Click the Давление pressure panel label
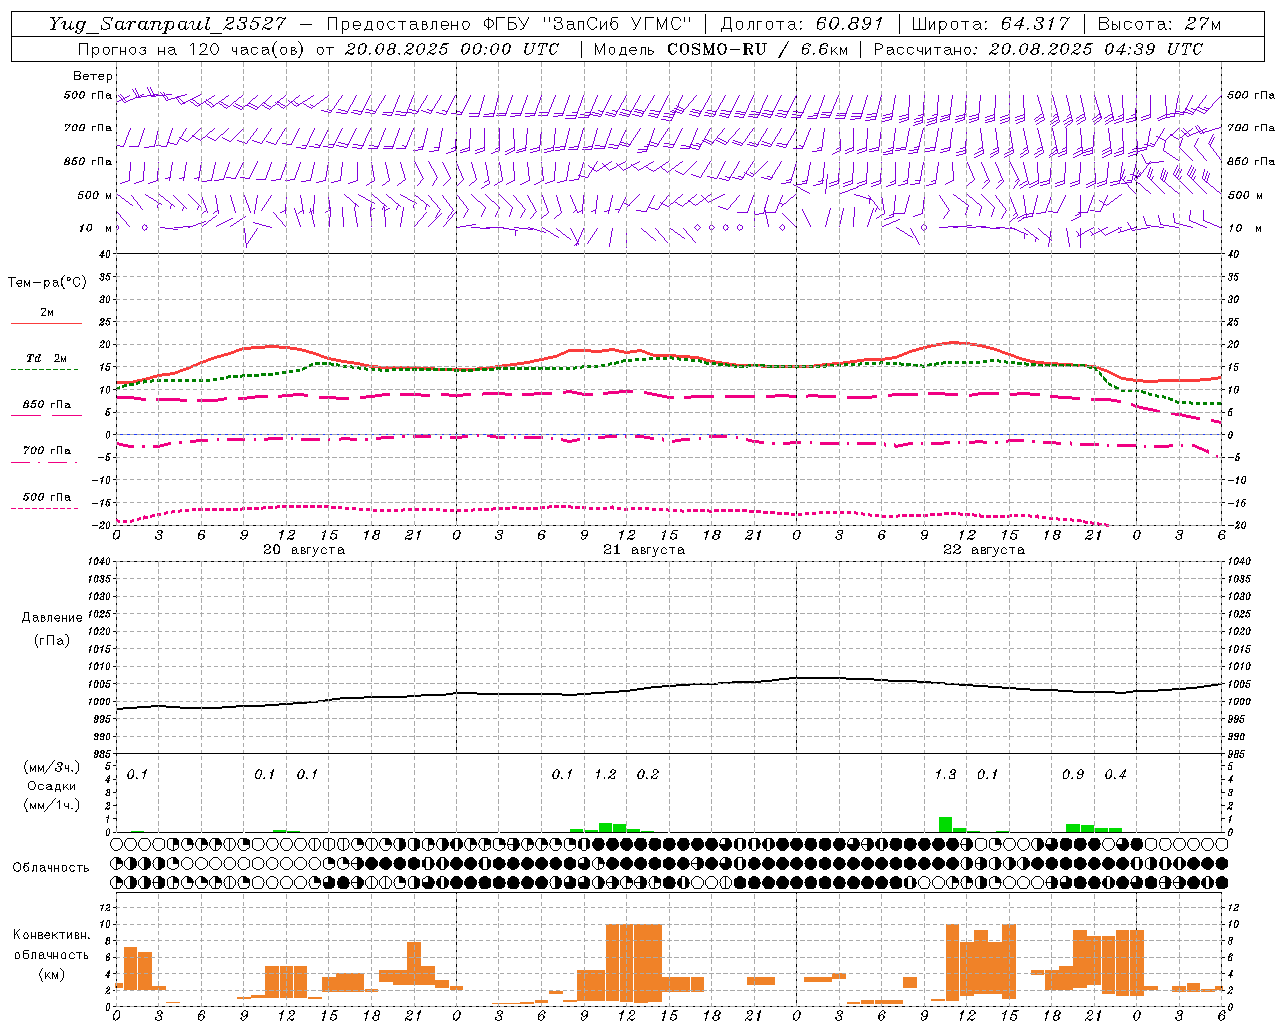The height and width of the screenshot is (1024, 1280). pyautogui.click(x=52, y=618)
